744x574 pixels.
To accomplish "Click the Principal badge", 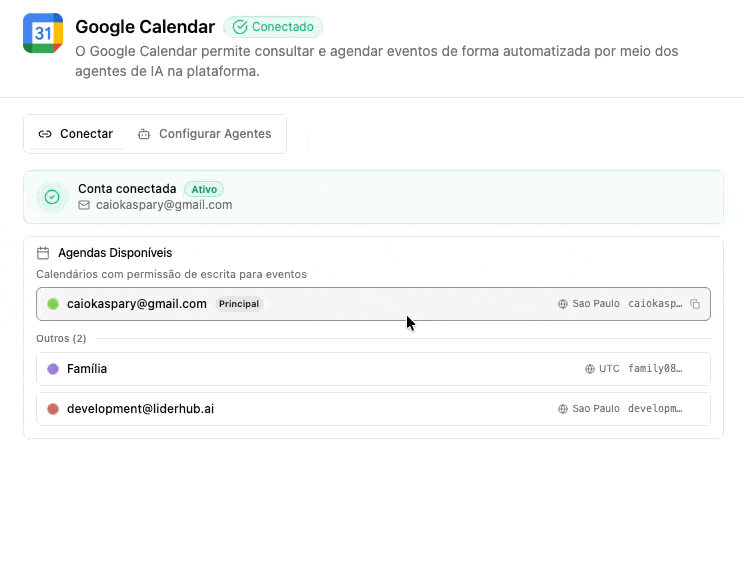I will [239, 304].
